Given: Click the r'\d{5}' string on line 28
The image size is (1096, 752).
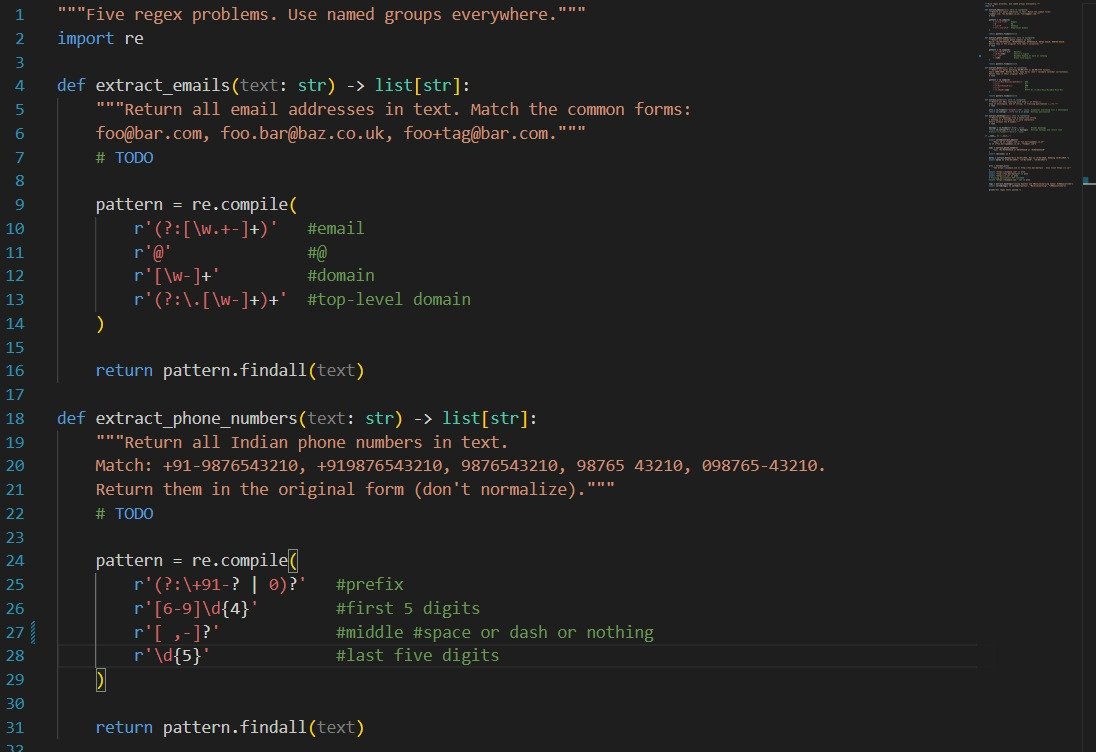Looking at the screenshot, I should [172, 656].
